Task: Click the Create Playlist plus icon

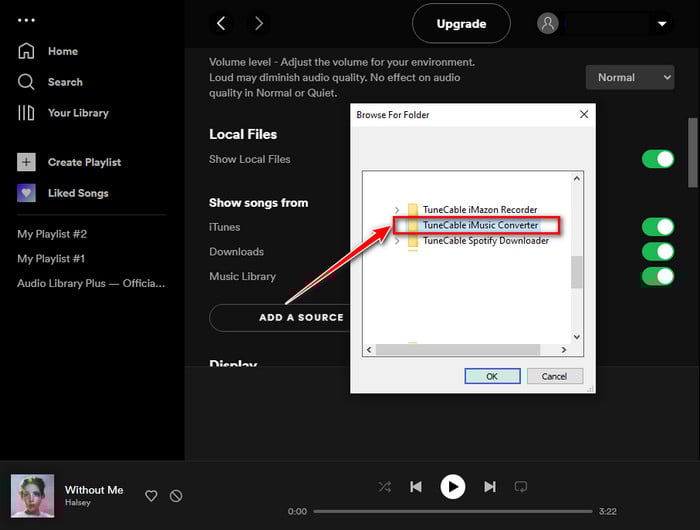Action: 26,162
